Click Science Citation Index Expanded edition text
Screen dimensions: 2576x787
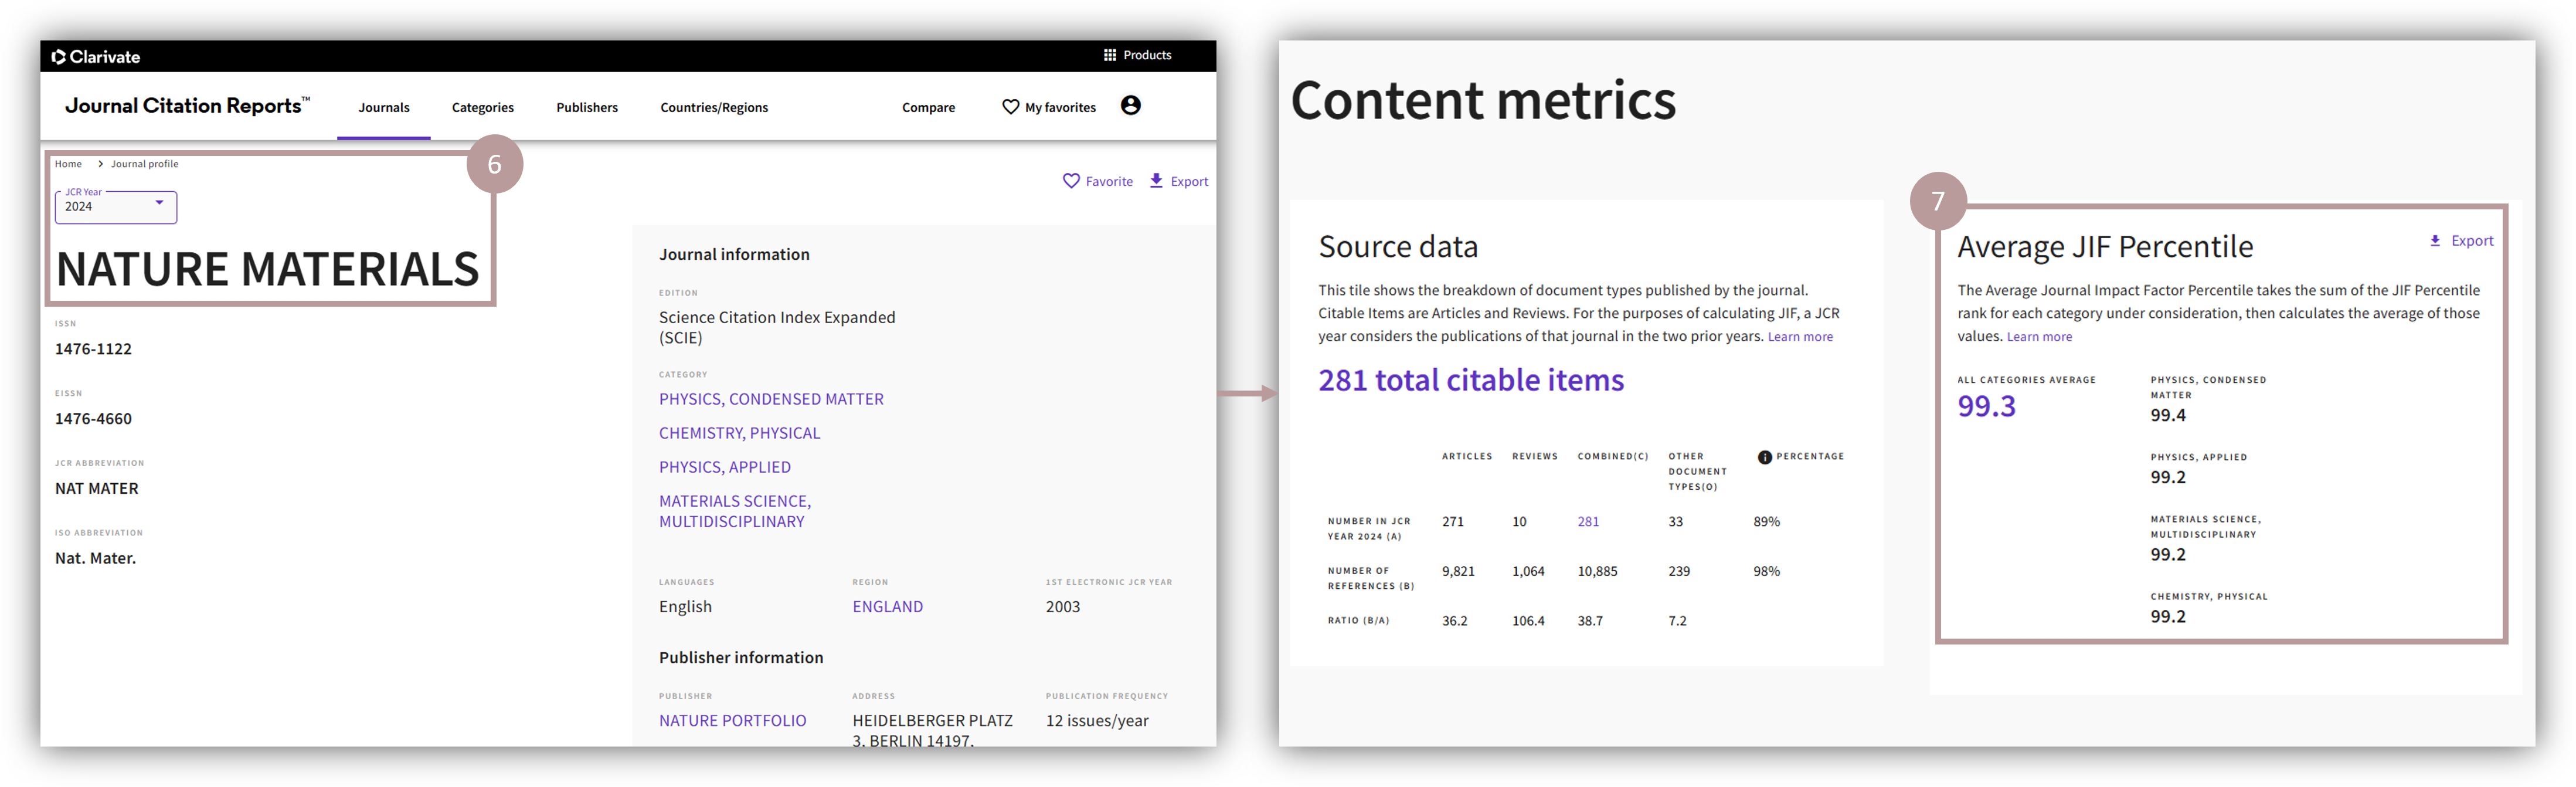tap(777, 328)
